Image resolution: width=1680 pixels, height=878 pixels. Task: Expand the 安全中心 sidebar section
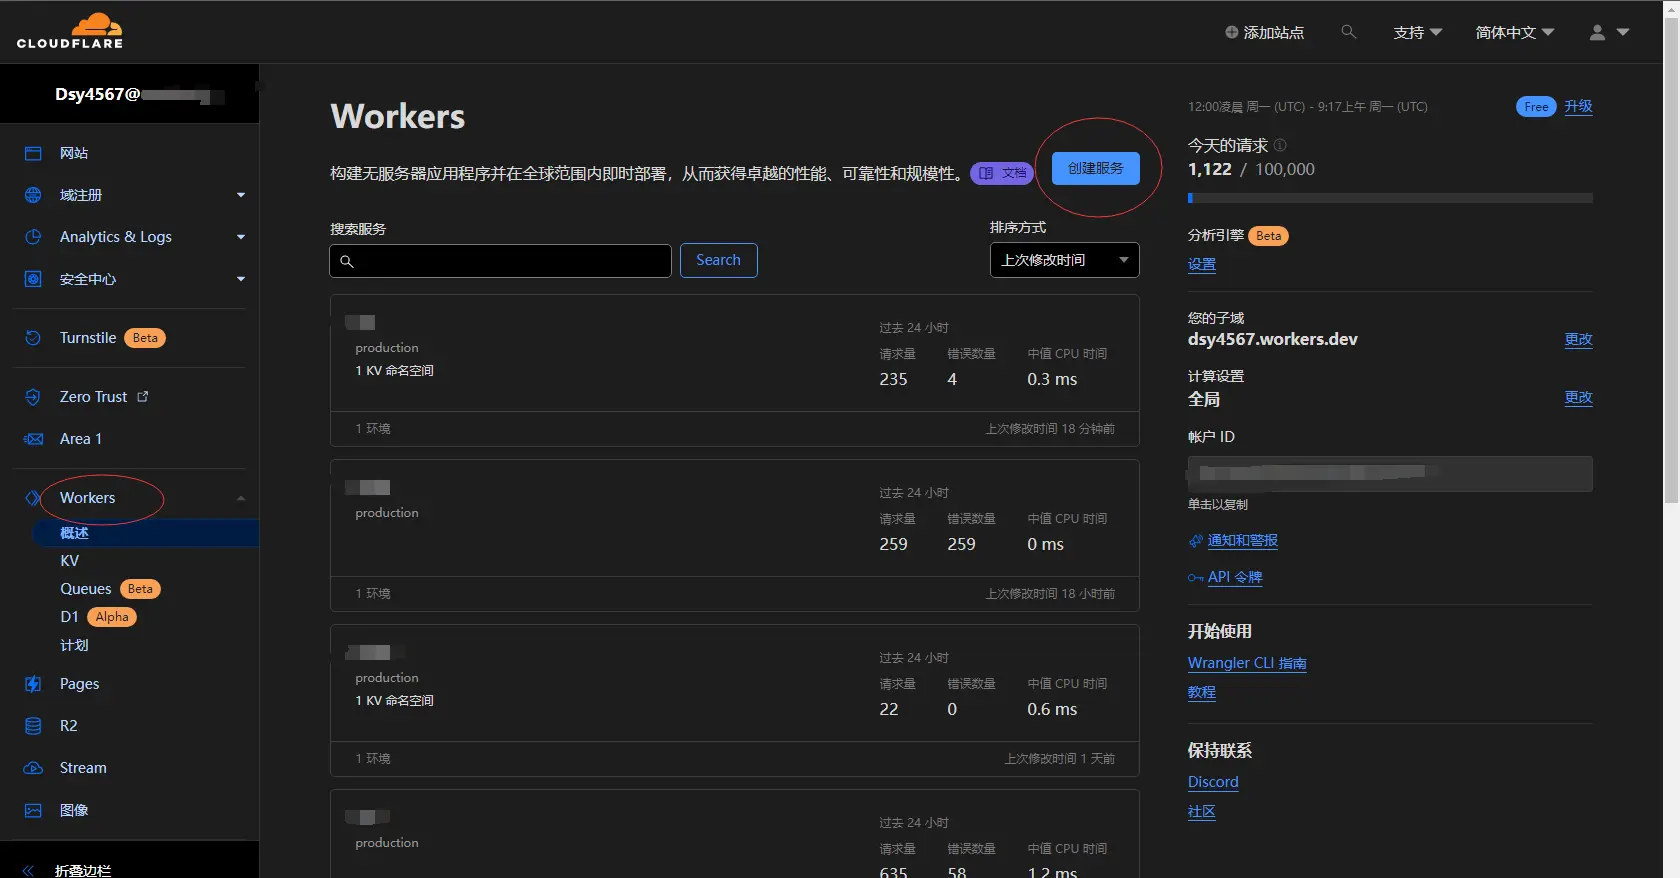(241, 279)
